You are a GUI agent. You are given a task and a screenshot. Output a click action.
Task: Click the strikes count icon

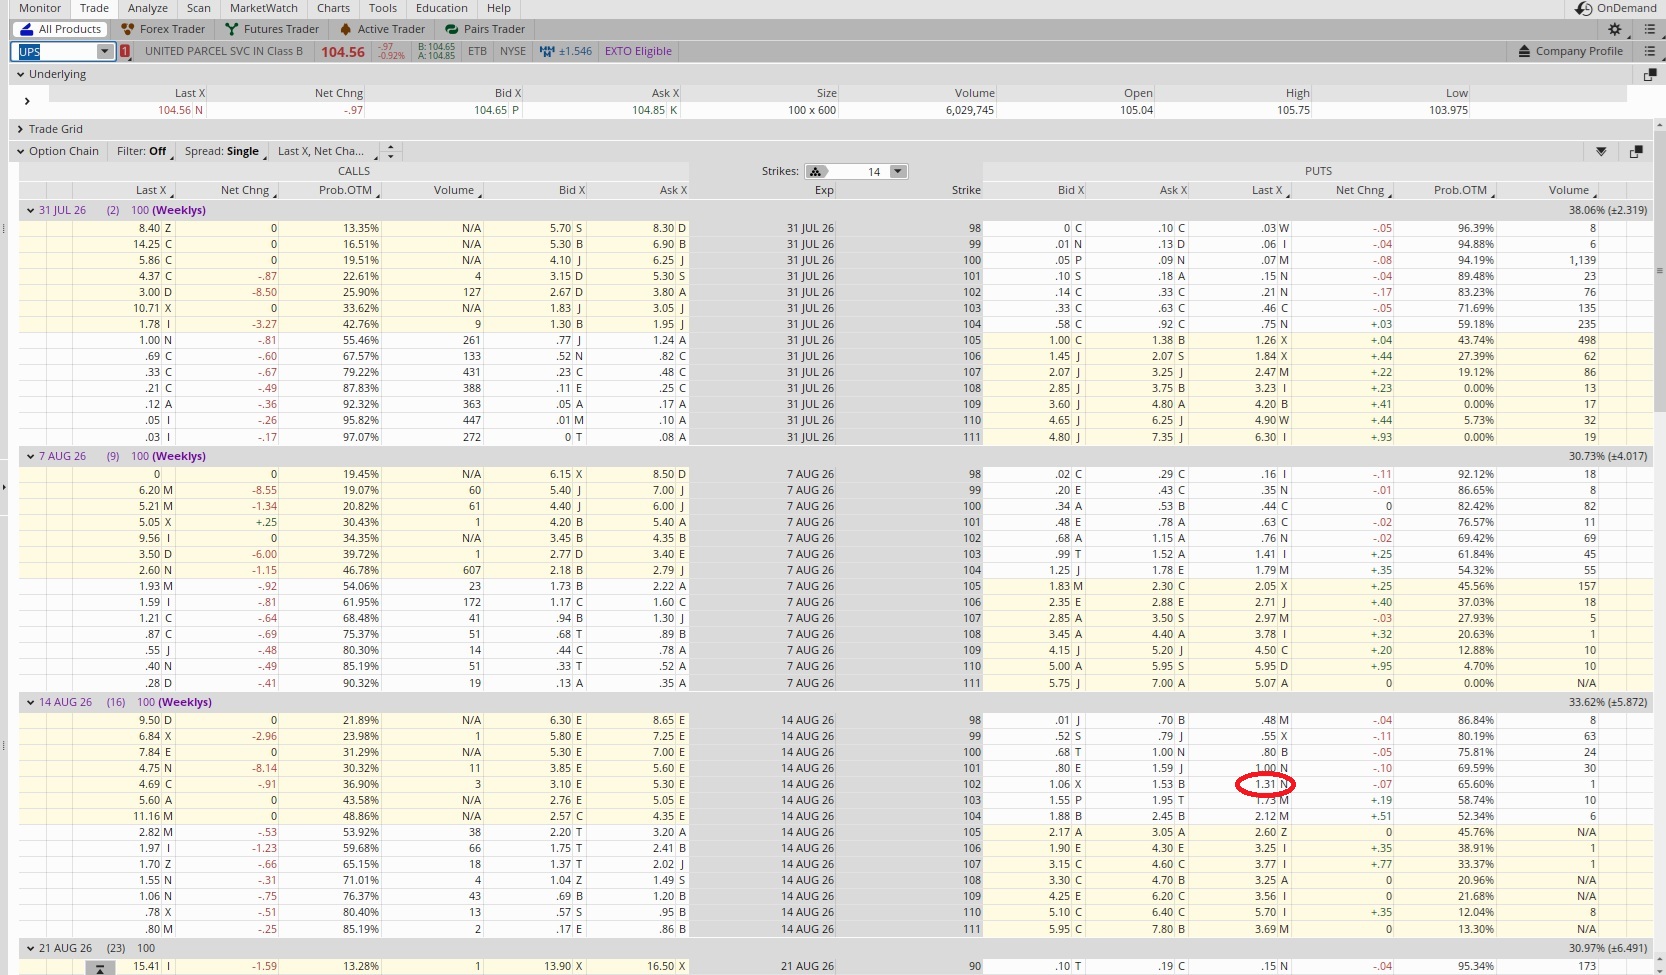point(818,171)
